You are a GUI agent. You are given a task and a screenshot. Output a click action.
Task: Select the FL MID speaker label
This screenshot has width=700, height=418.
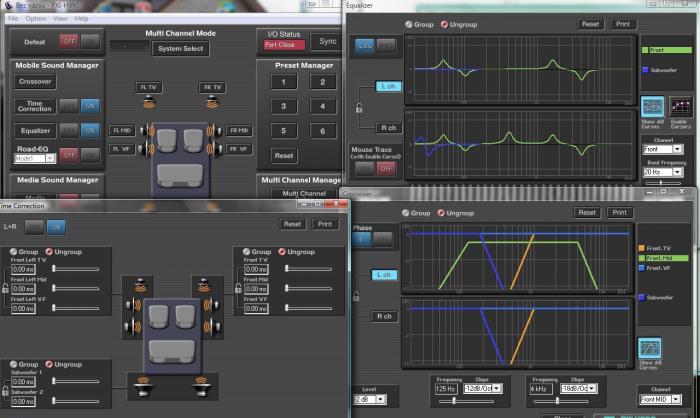122,130
